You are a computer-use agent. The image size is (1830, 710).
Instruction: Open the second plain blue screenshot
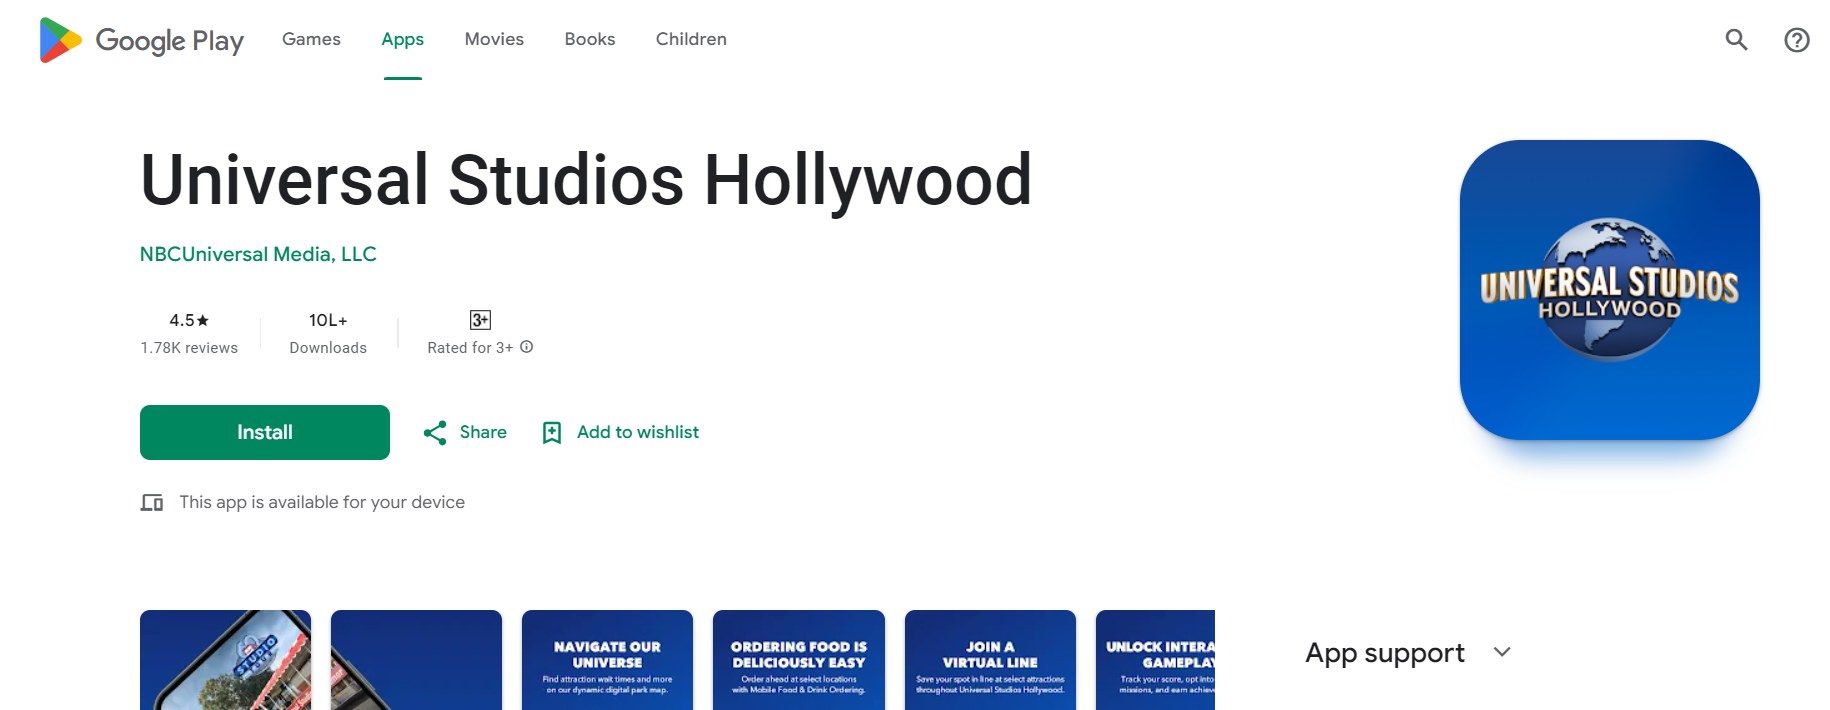click(416, 660)
